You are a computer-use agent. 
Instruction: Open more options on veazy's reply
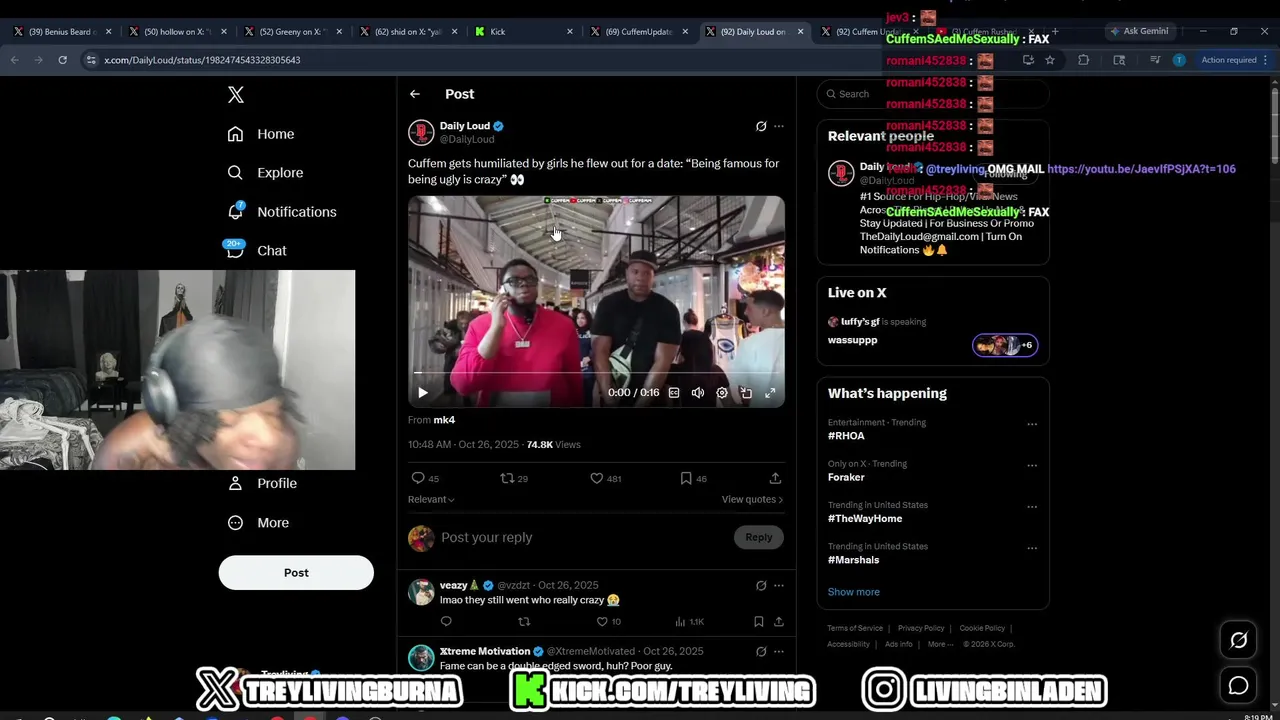click(779, 586)
